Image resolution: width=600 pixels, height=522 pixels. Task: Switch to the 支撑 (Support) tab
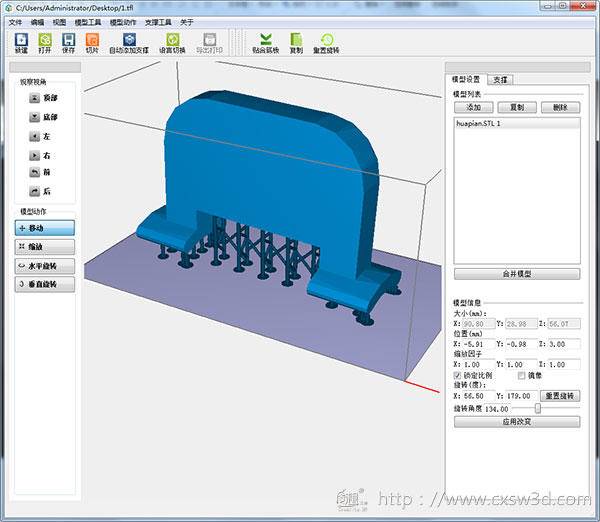click(x=500, y=79)
